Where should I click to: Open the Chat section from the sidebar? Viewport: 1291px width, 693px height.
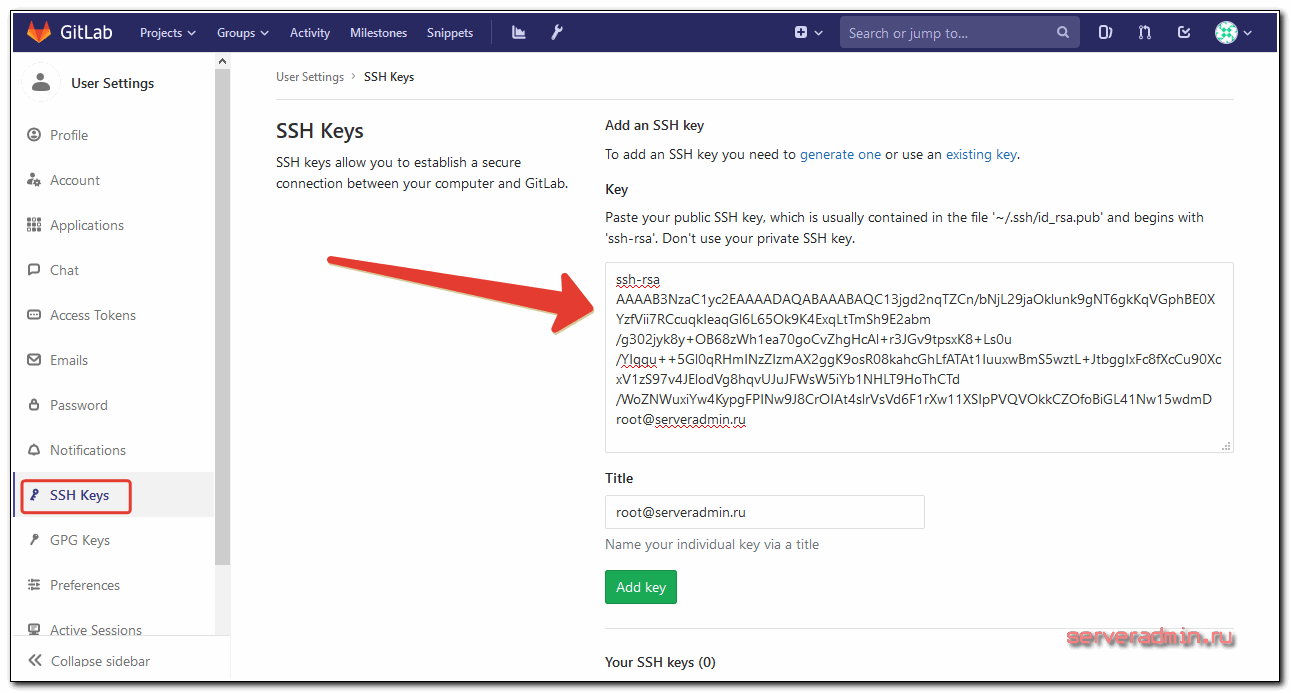click(x=35, y=270)
